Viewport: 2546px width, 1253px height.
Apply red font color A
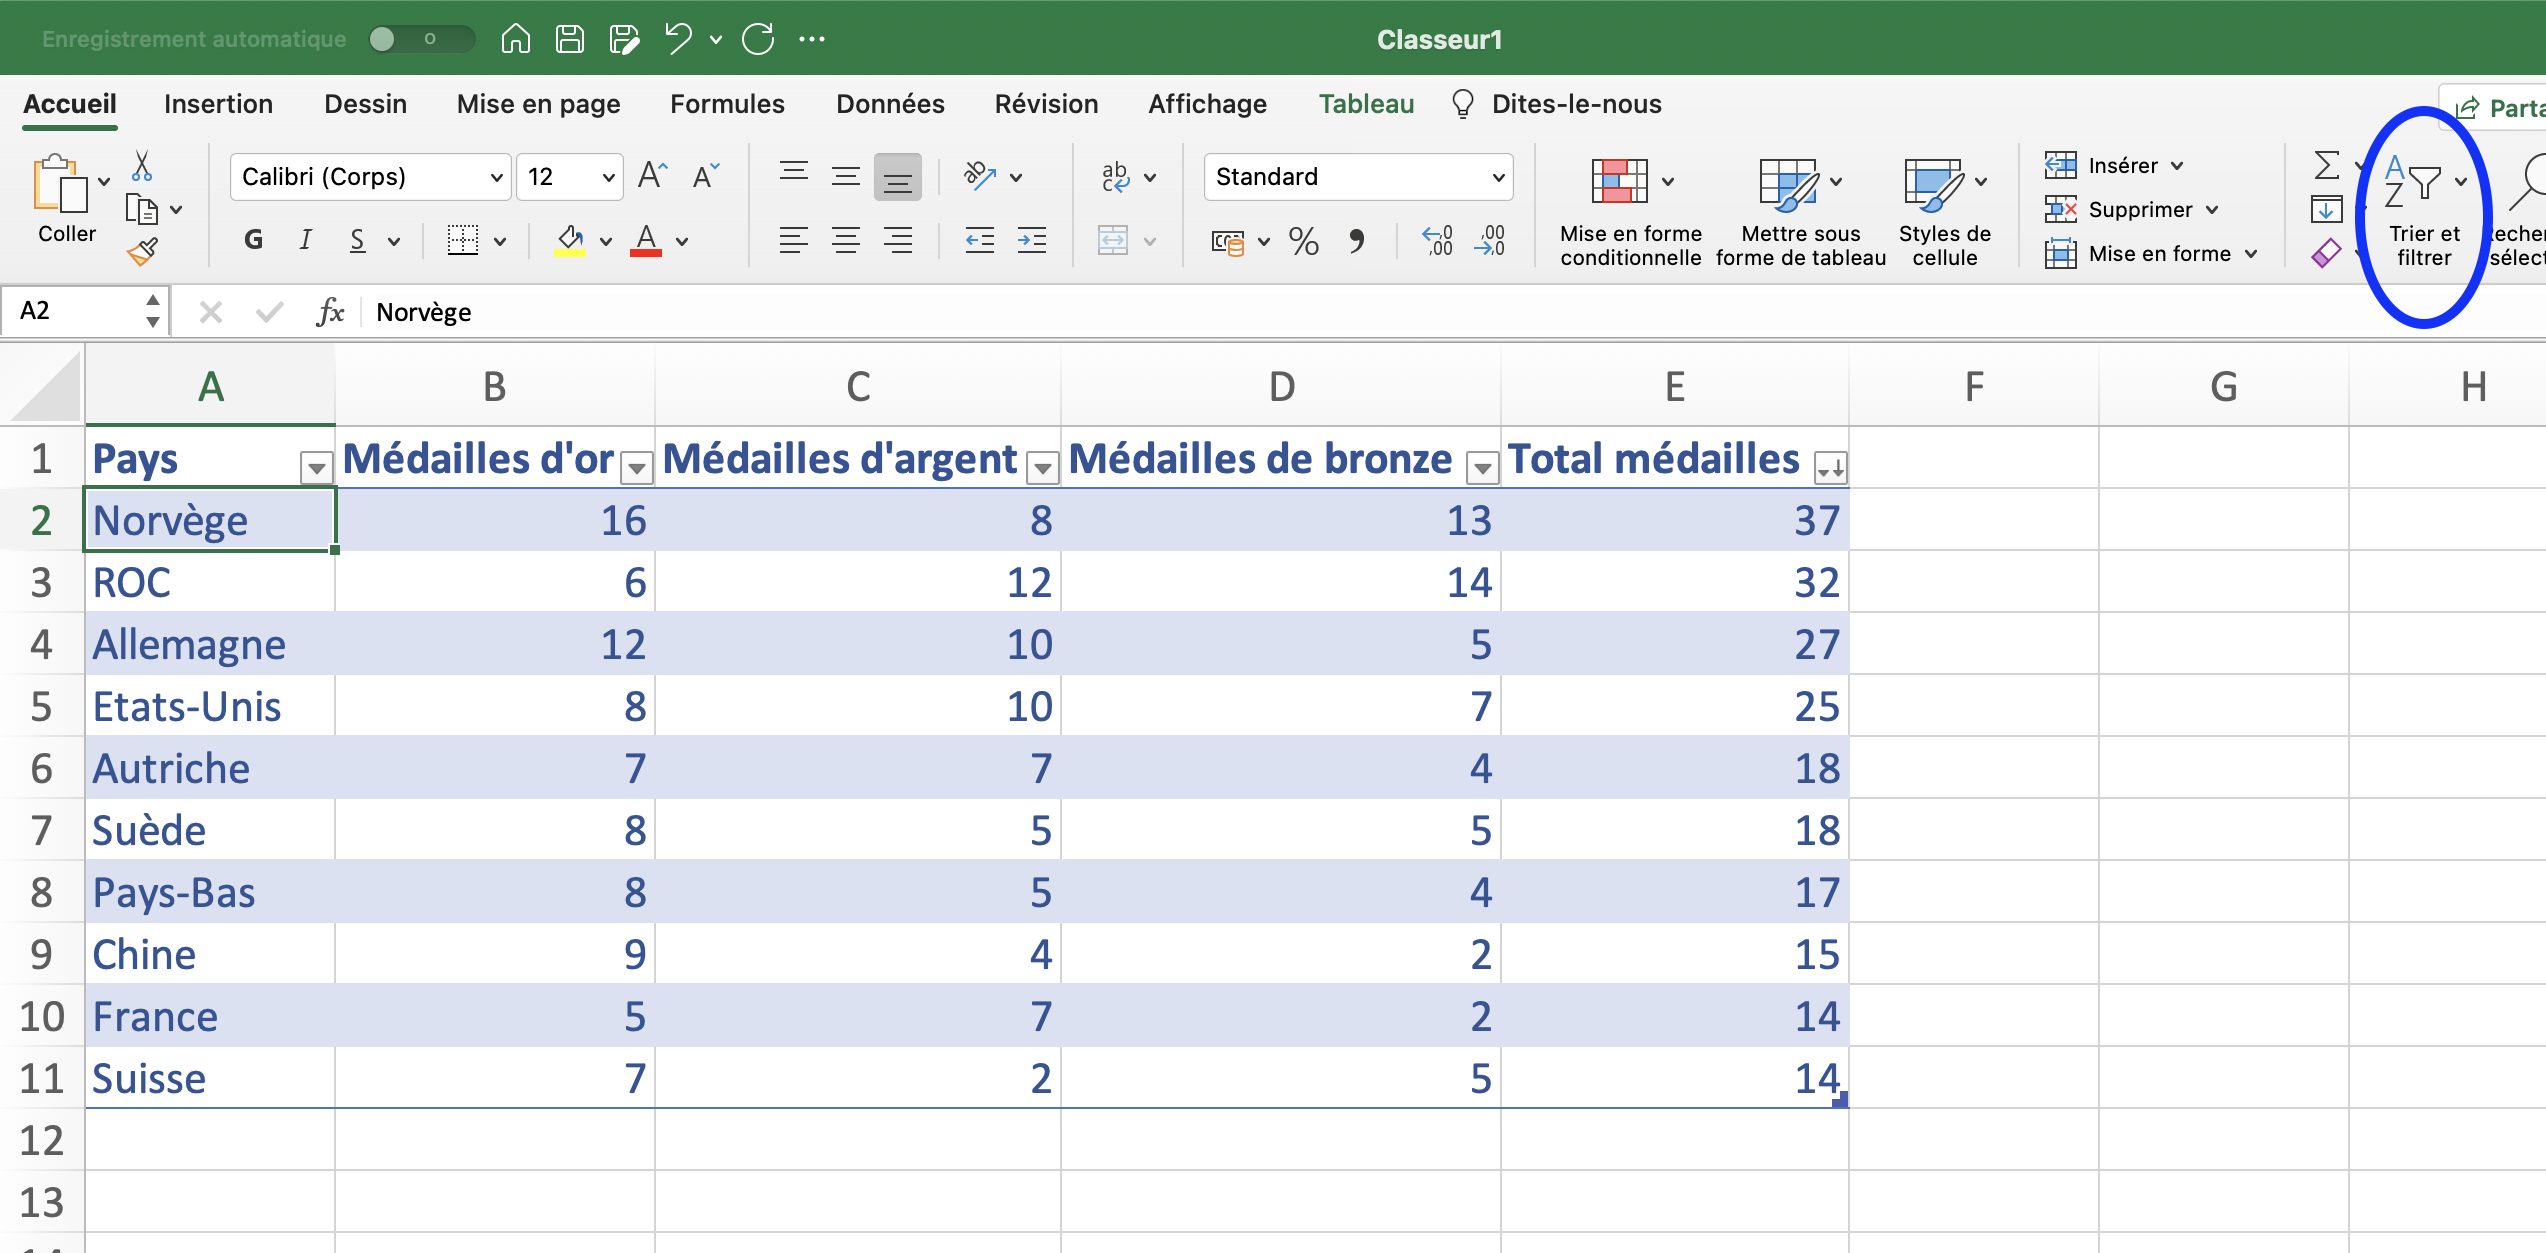[646, 240]
